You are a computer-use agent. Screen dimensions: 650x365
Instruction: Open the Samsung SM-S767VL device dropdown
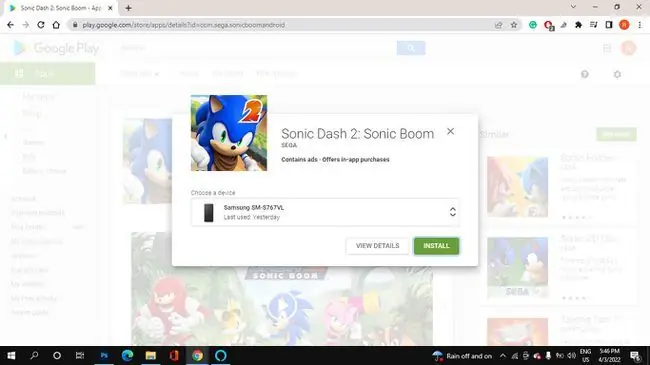click(325, 212)
